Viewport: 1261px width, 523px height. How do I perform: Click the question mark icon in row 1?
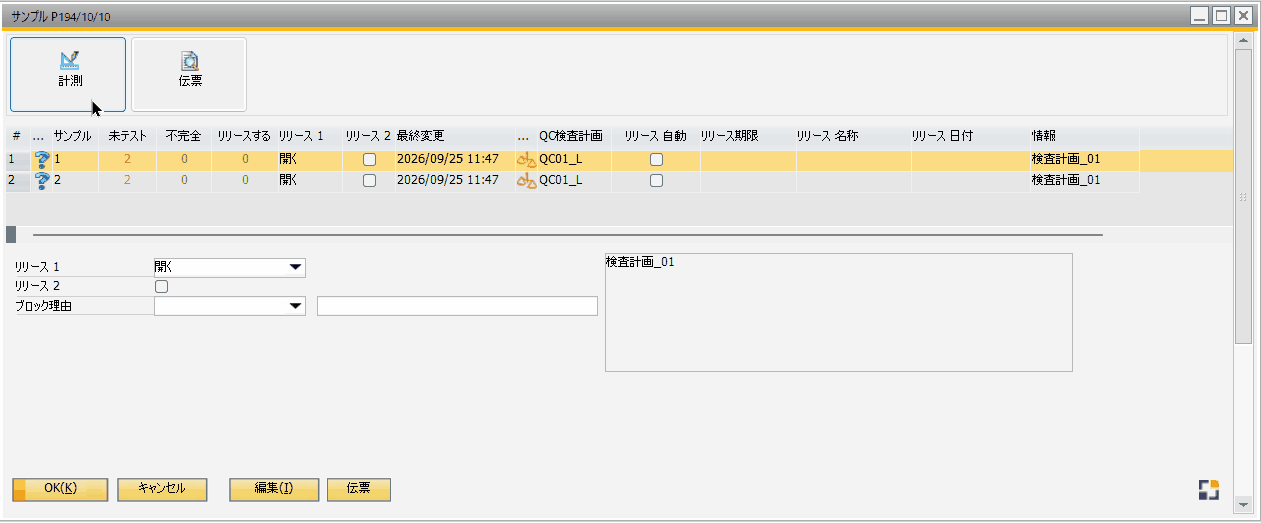(42, 159)
